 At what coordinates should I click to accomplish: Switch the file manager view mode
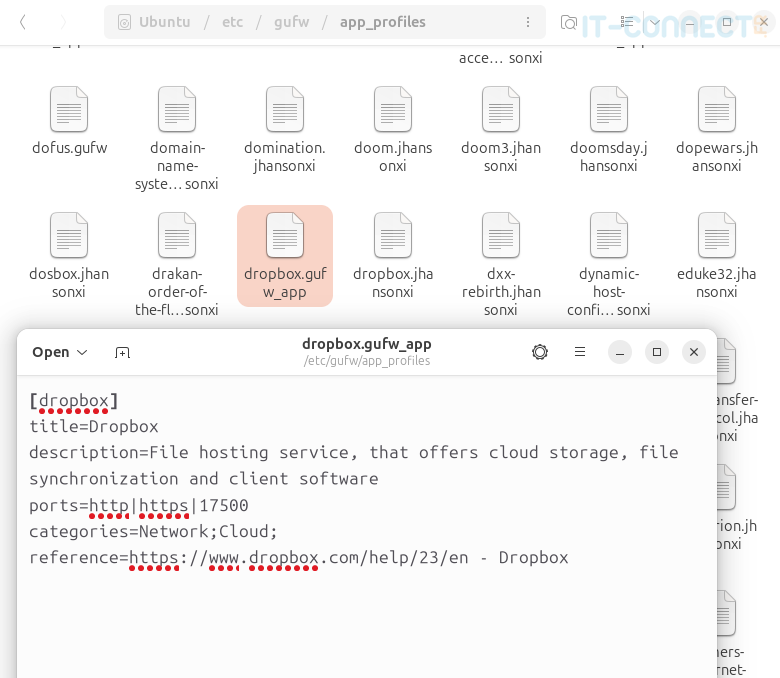click(x=627, y=22)
